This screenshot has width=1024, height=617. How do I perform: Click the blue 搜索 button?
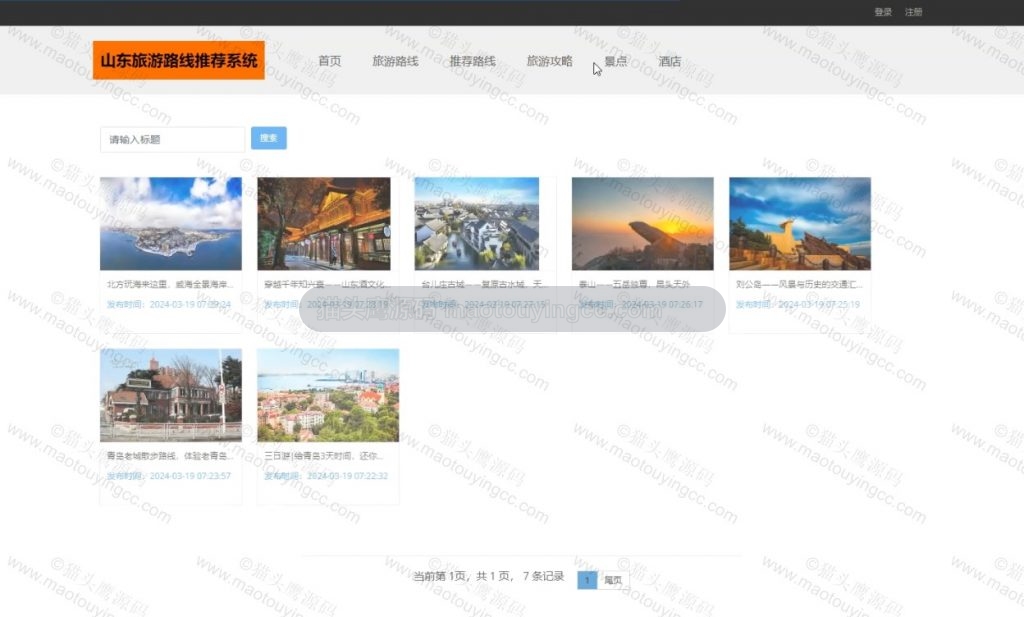pos(268,138)
